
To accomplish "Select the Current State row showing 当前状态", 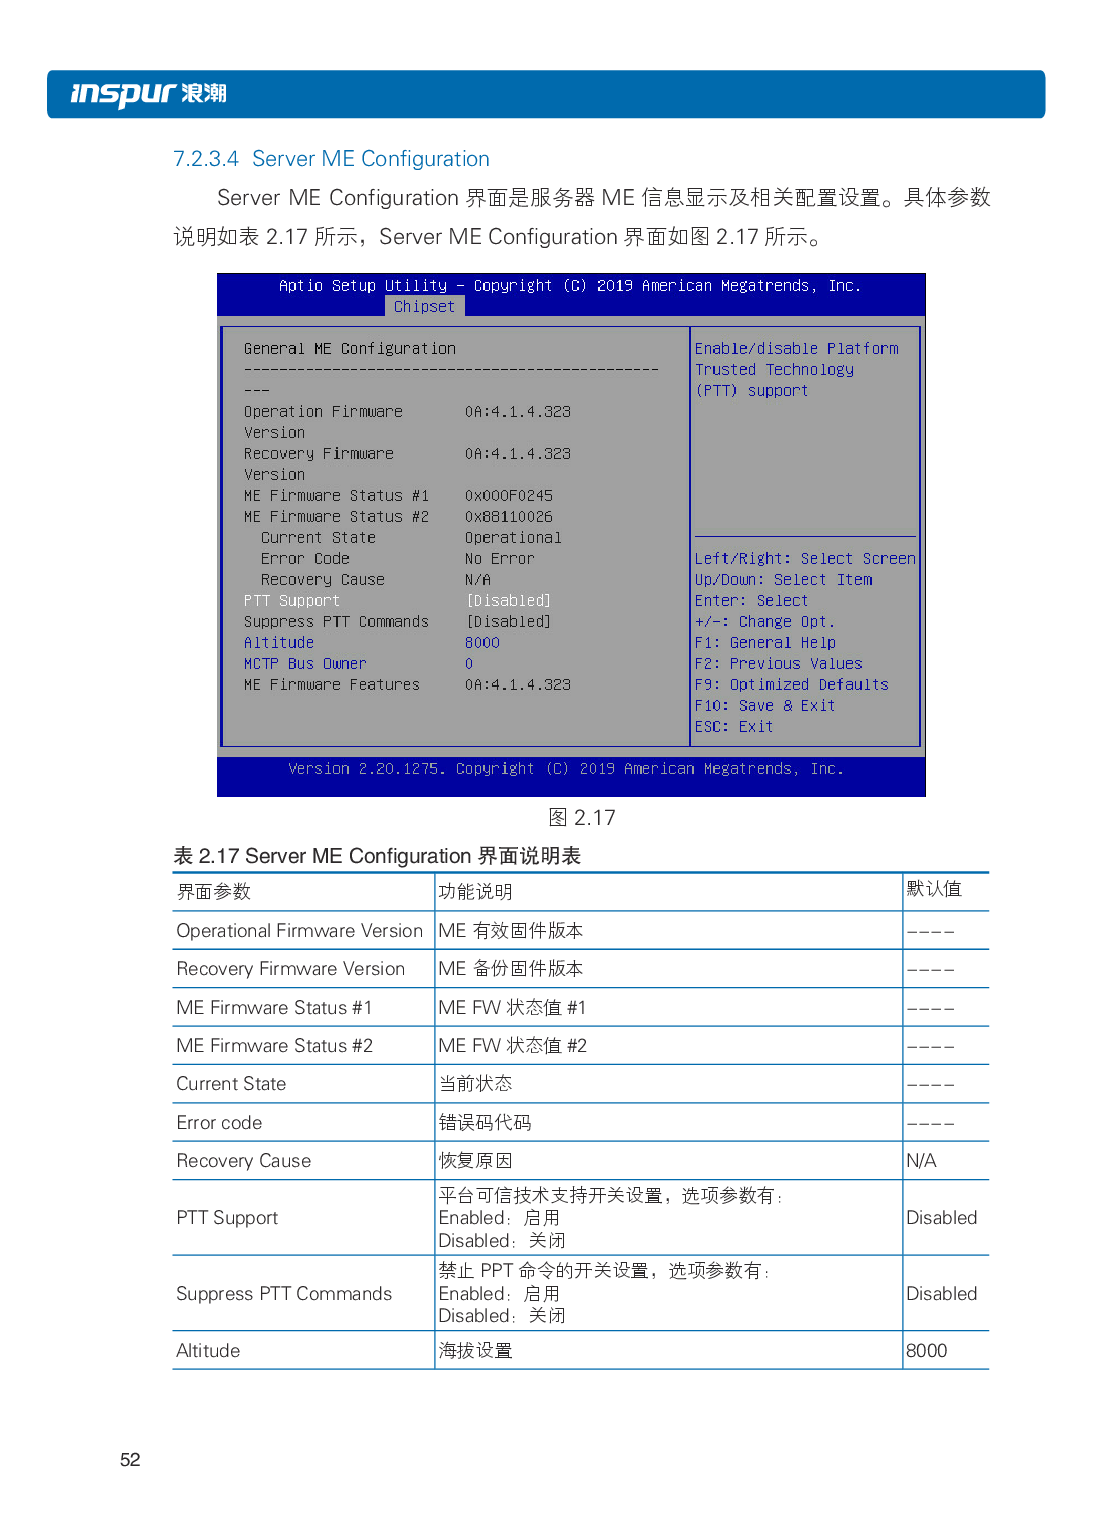I will (x=231, y=1083).
